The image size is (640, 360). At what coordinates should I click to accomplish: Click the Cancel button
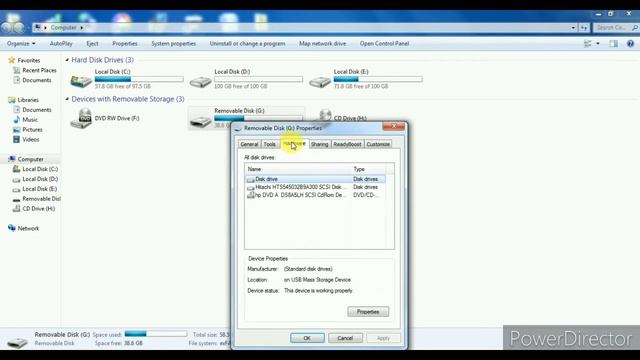click(x=345, y=338)
